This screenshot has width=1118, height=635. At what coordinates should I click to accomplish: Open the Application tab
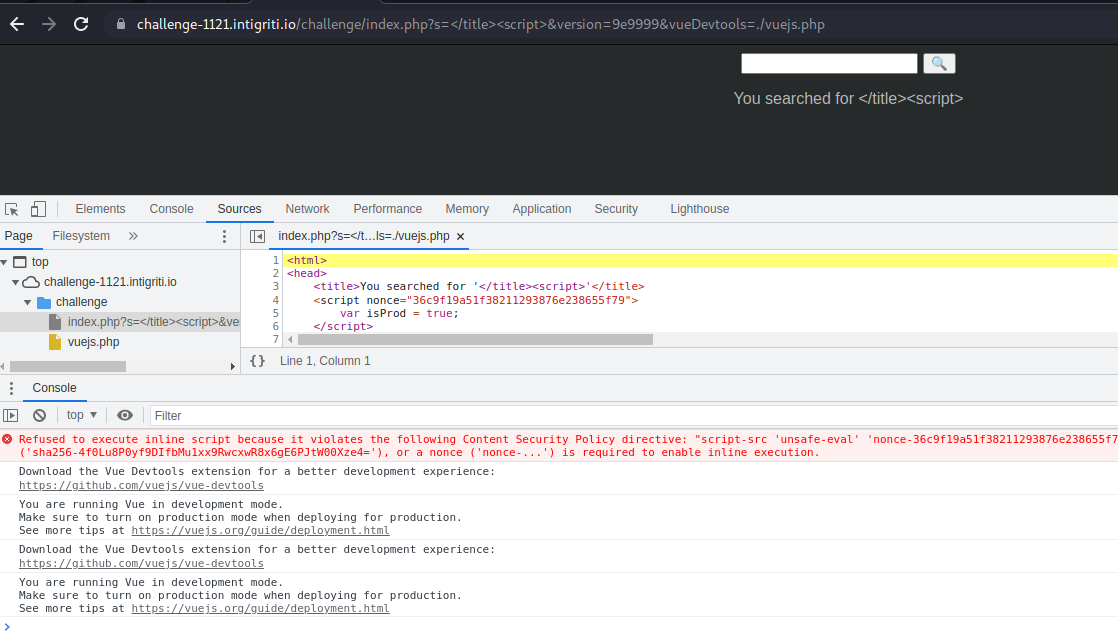(x=542, y=209)
